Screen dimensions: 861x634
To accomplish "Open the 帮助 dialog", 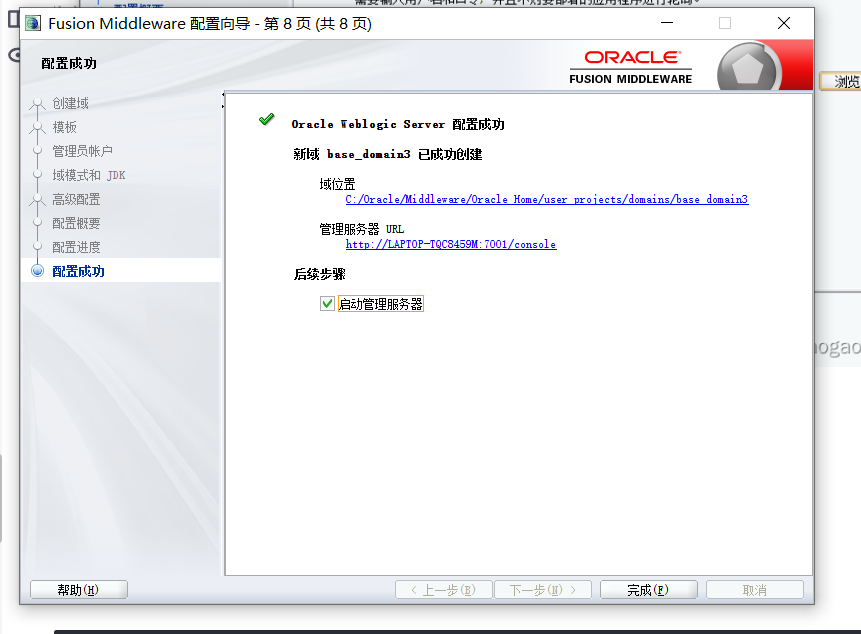I will point(78,589).
